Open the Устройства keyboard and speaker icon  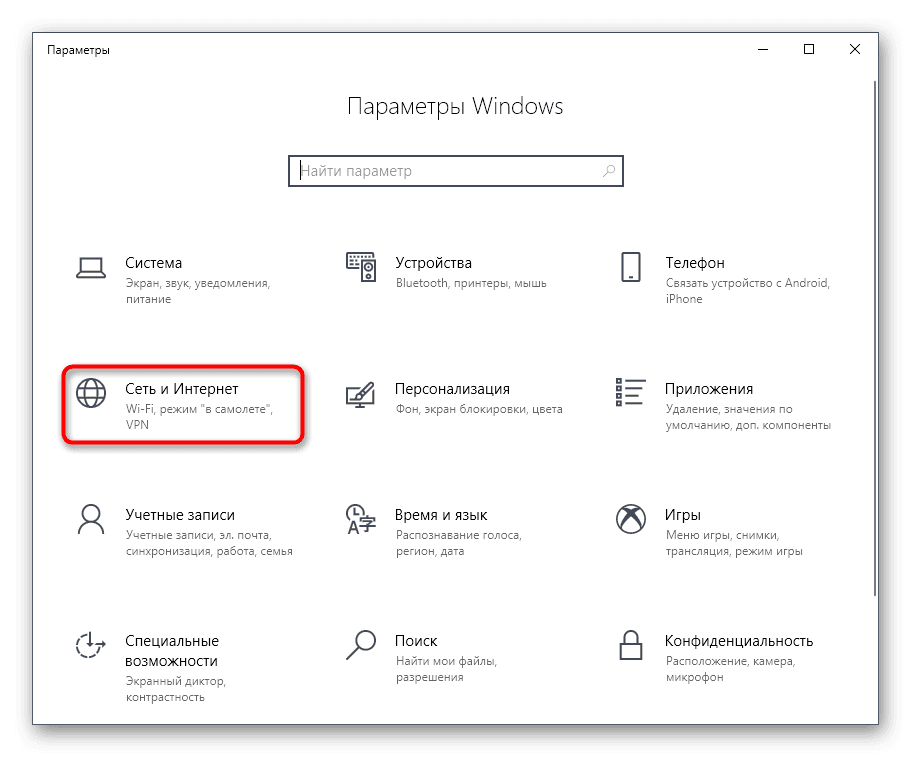(361, 267)
